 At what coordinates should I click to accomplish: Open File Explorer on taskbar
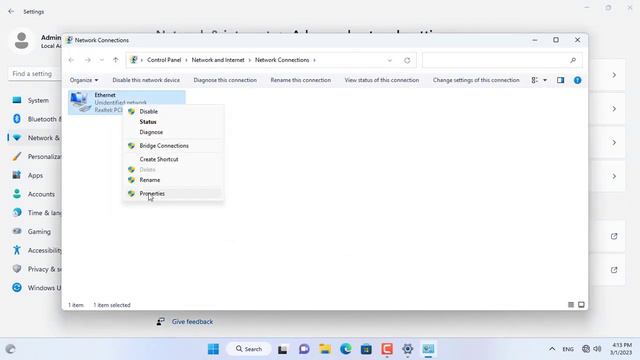coord(325,349)
